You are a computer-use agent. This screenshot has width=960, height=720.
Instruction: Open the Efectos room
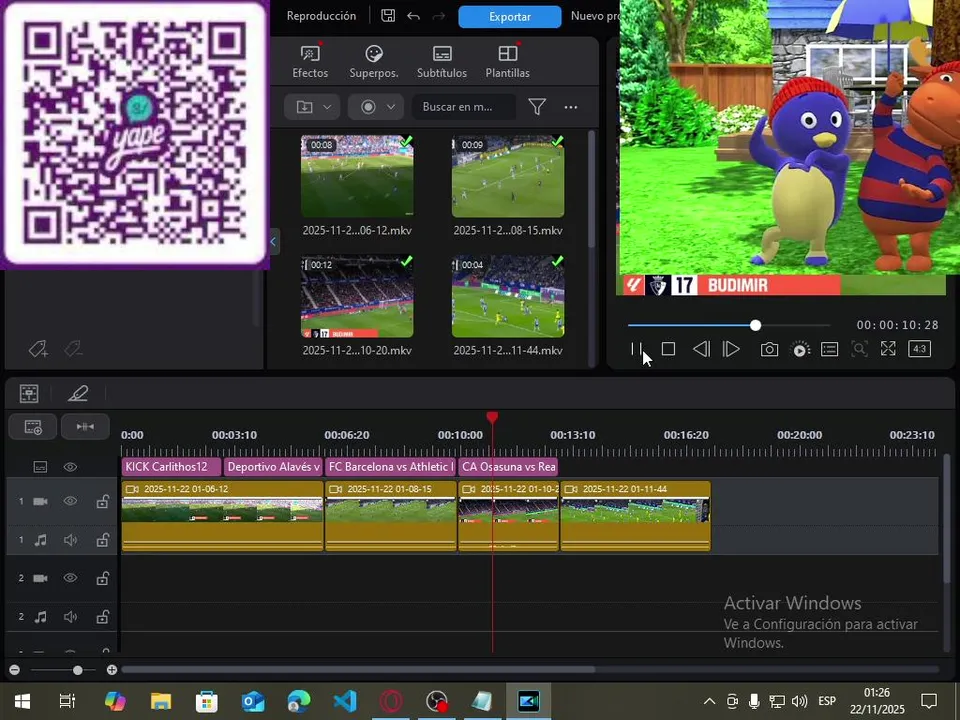[310, 62]
